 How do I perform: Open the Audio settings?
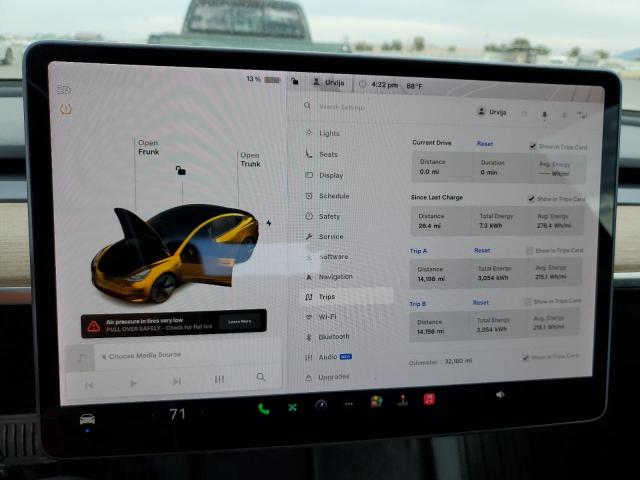[328, 357]
